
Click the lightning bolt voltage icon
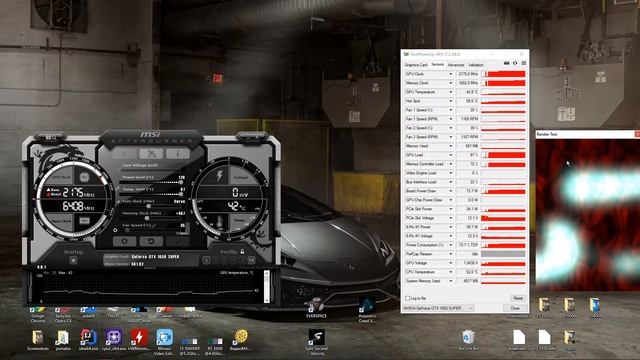220,176
